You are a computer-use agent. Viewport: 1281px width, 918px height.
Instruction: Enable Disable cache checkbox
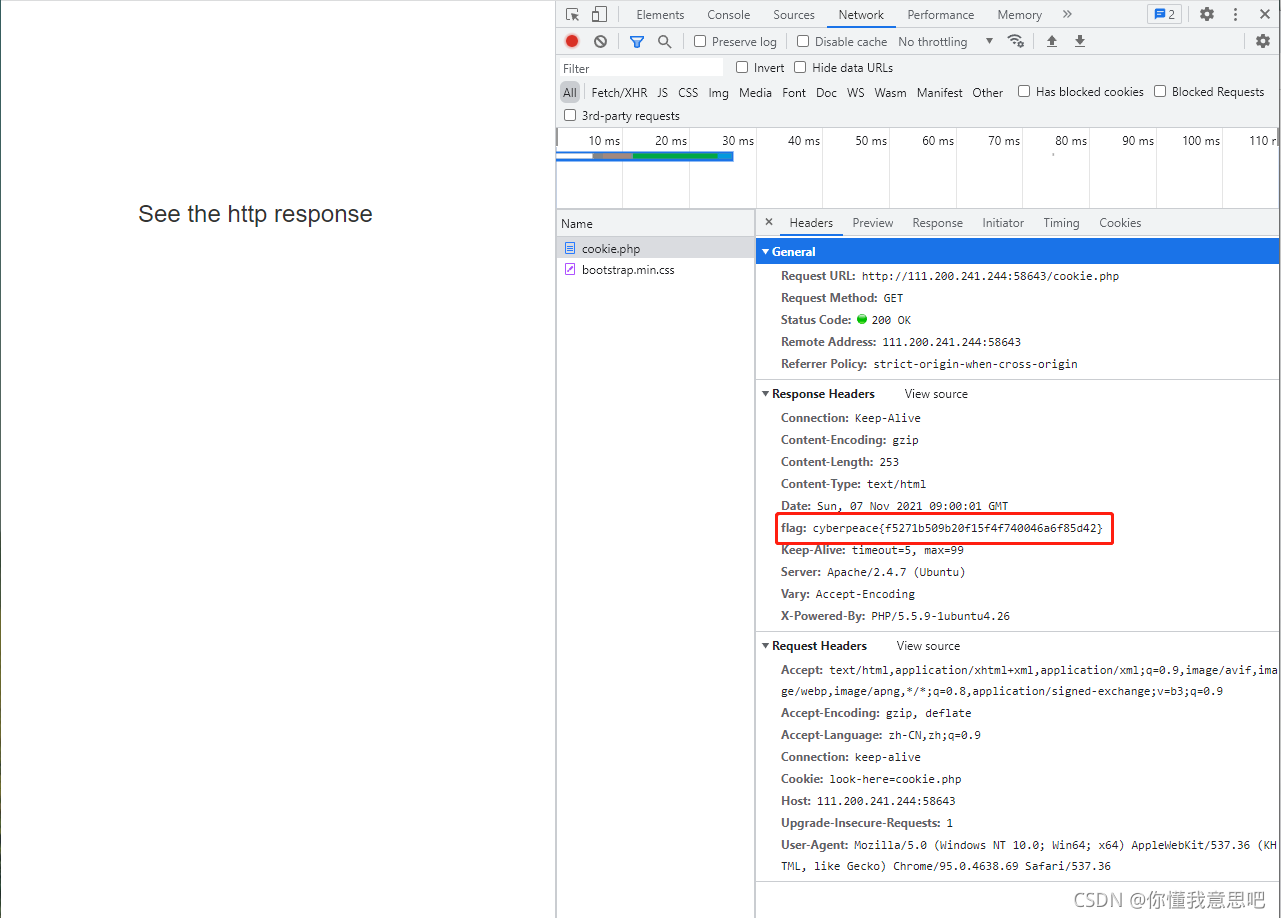[x=803, y=41]
